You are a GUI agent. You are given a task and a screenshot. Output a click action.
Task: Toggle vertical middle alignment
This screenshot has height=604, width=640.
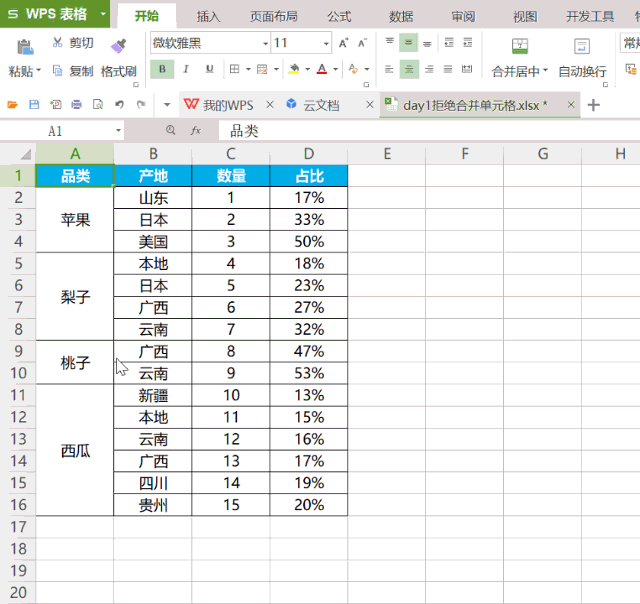[x=409, y=42]
